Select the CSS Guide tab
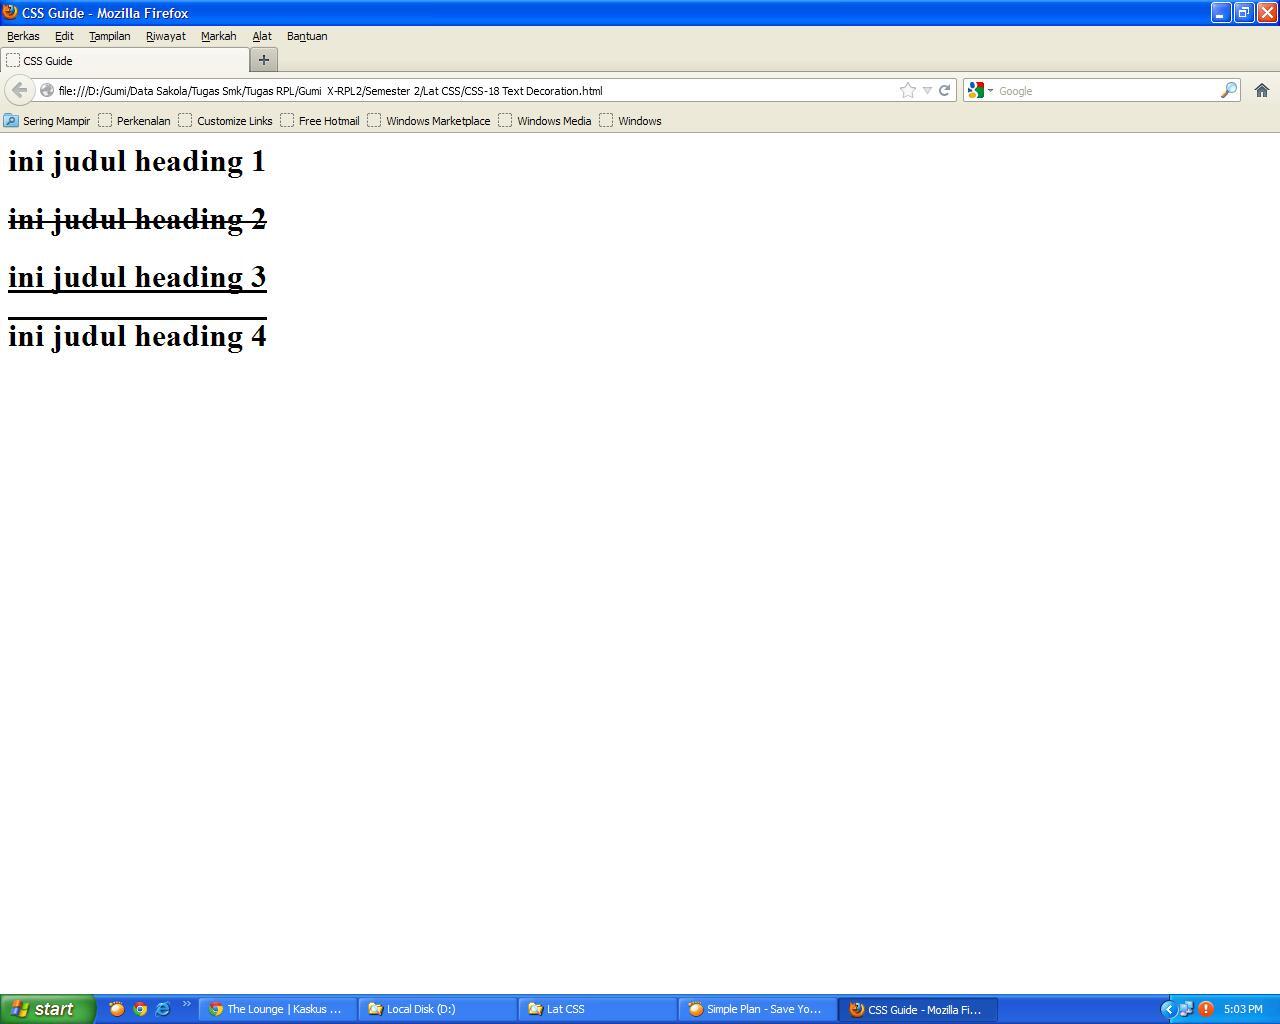 click(x=124, y=60)
